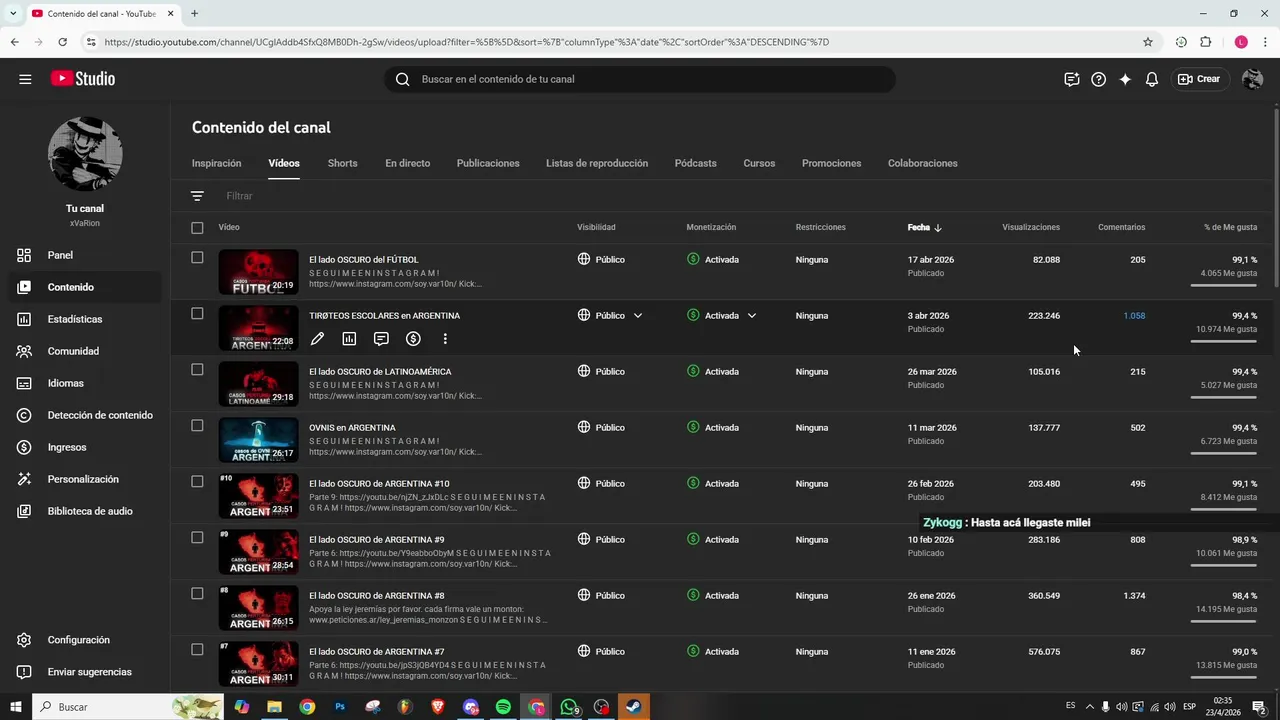Open monetization dollar icon under TIRØTEOS ESCOLARES

point(413,339)
